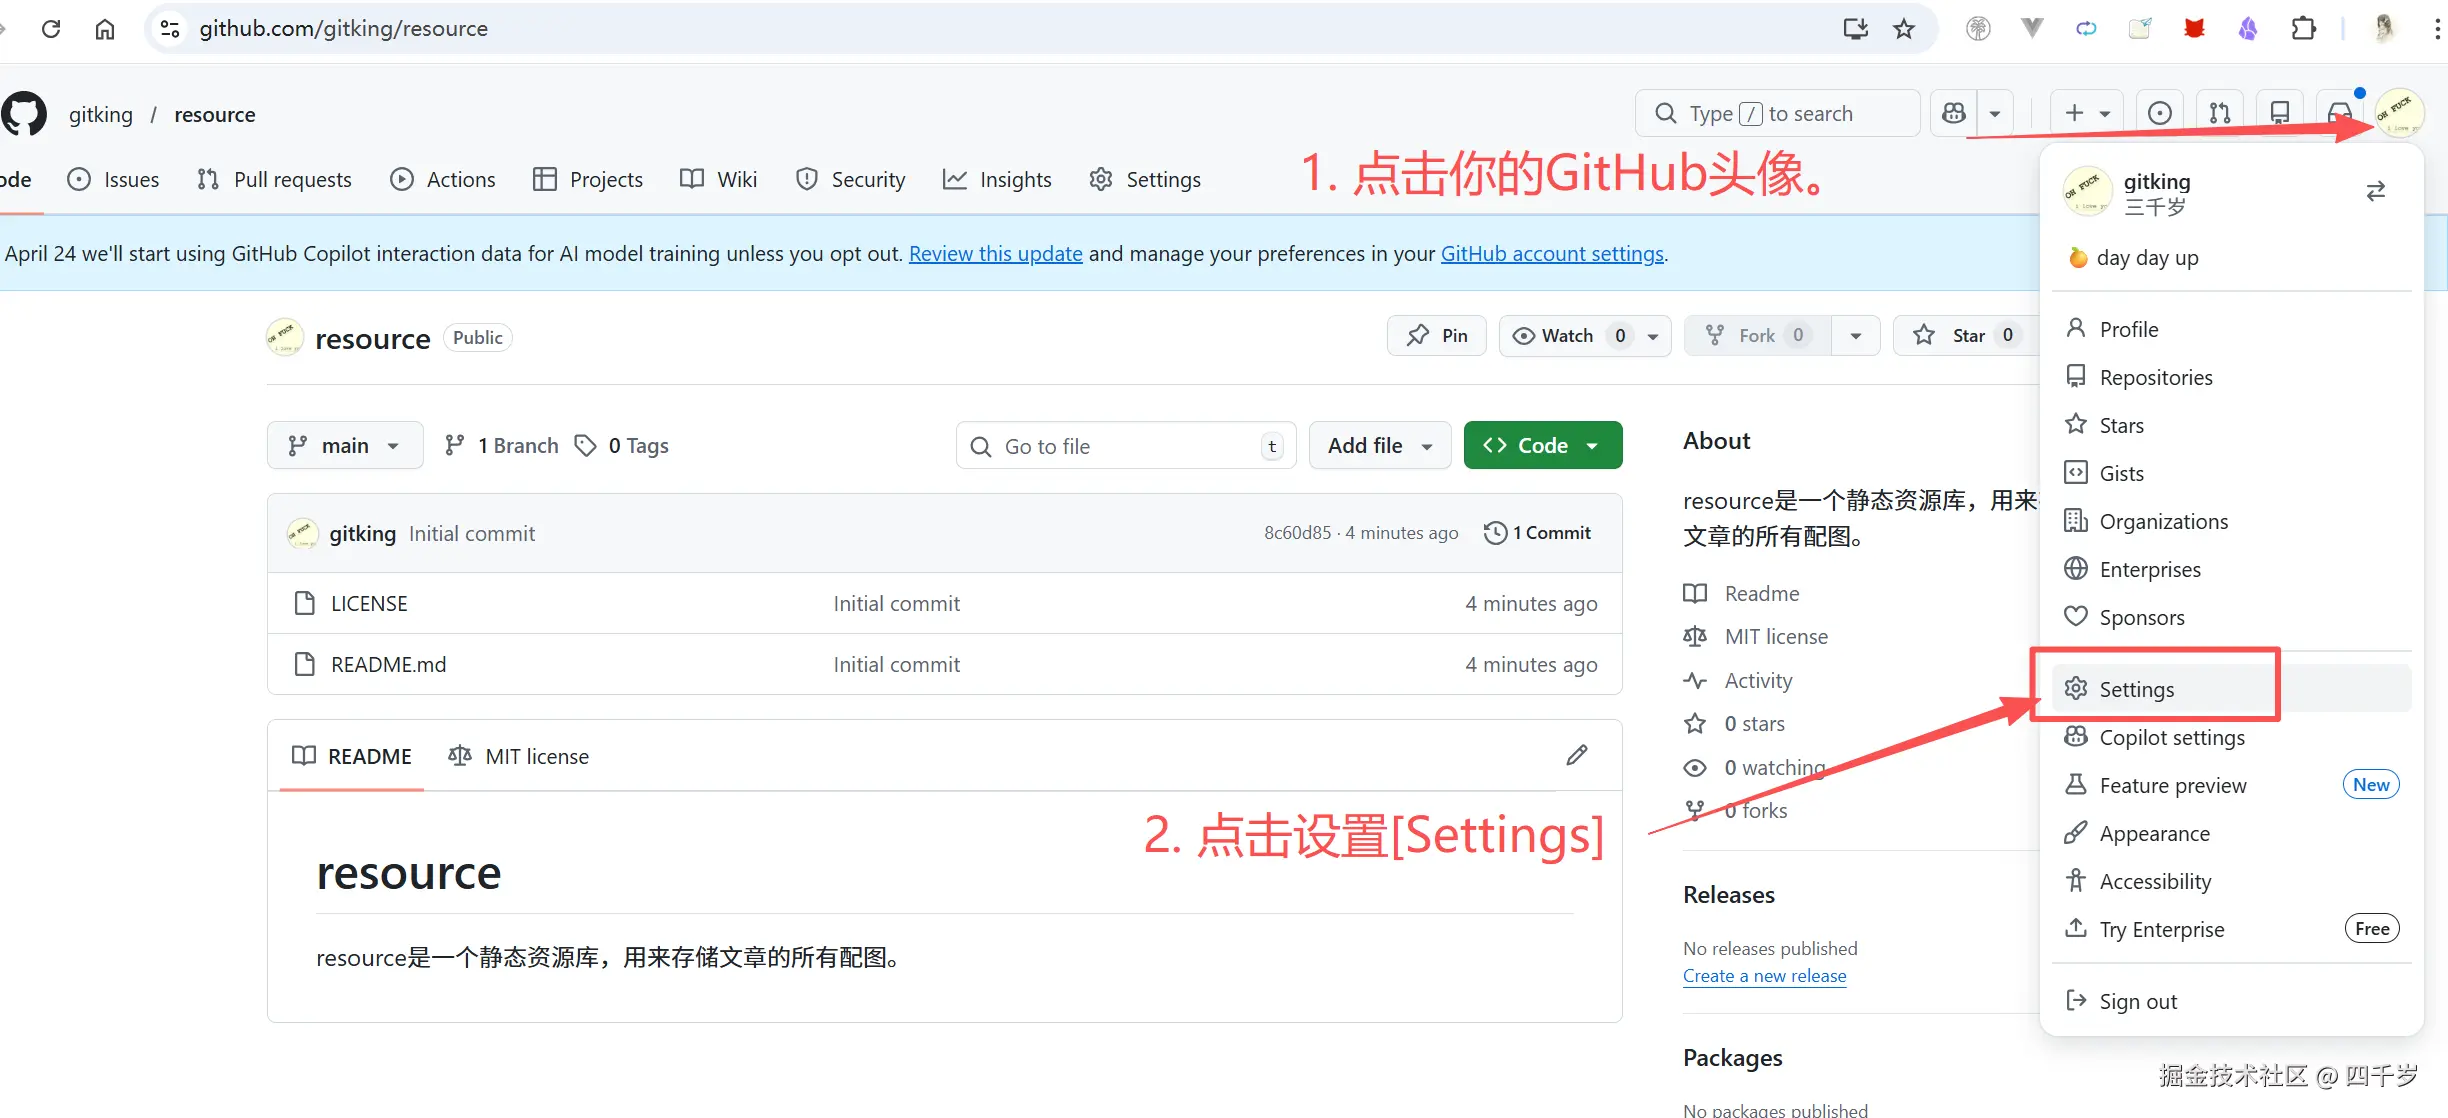Open the main branch selector dropdown

[345, 445]
